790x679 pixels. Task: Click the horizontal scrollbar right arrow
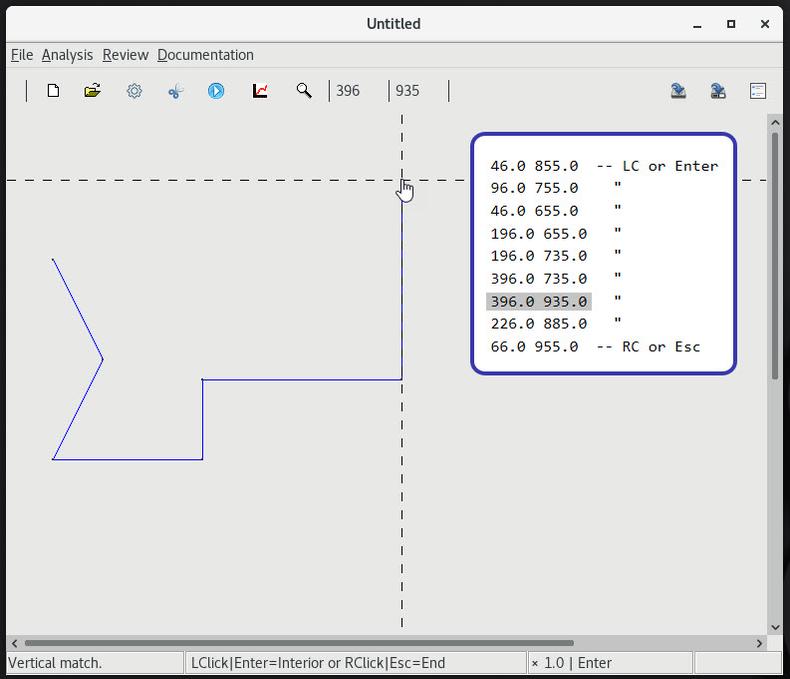click(x=760, y=643)
